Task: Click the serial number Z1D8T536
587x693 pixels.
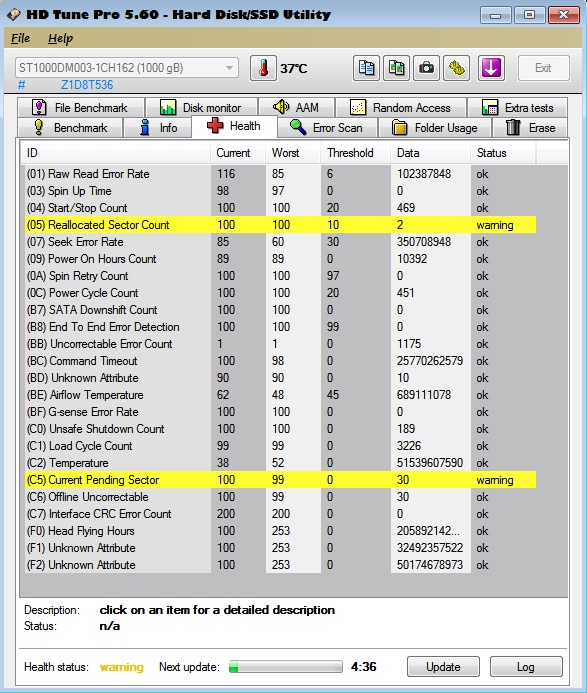Action: pos(87,85)
